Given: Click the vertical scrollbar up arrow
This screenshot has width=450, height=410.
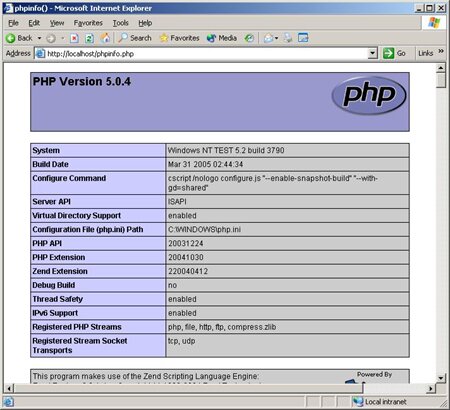Looking at the screenshot, I should point(441,68).
